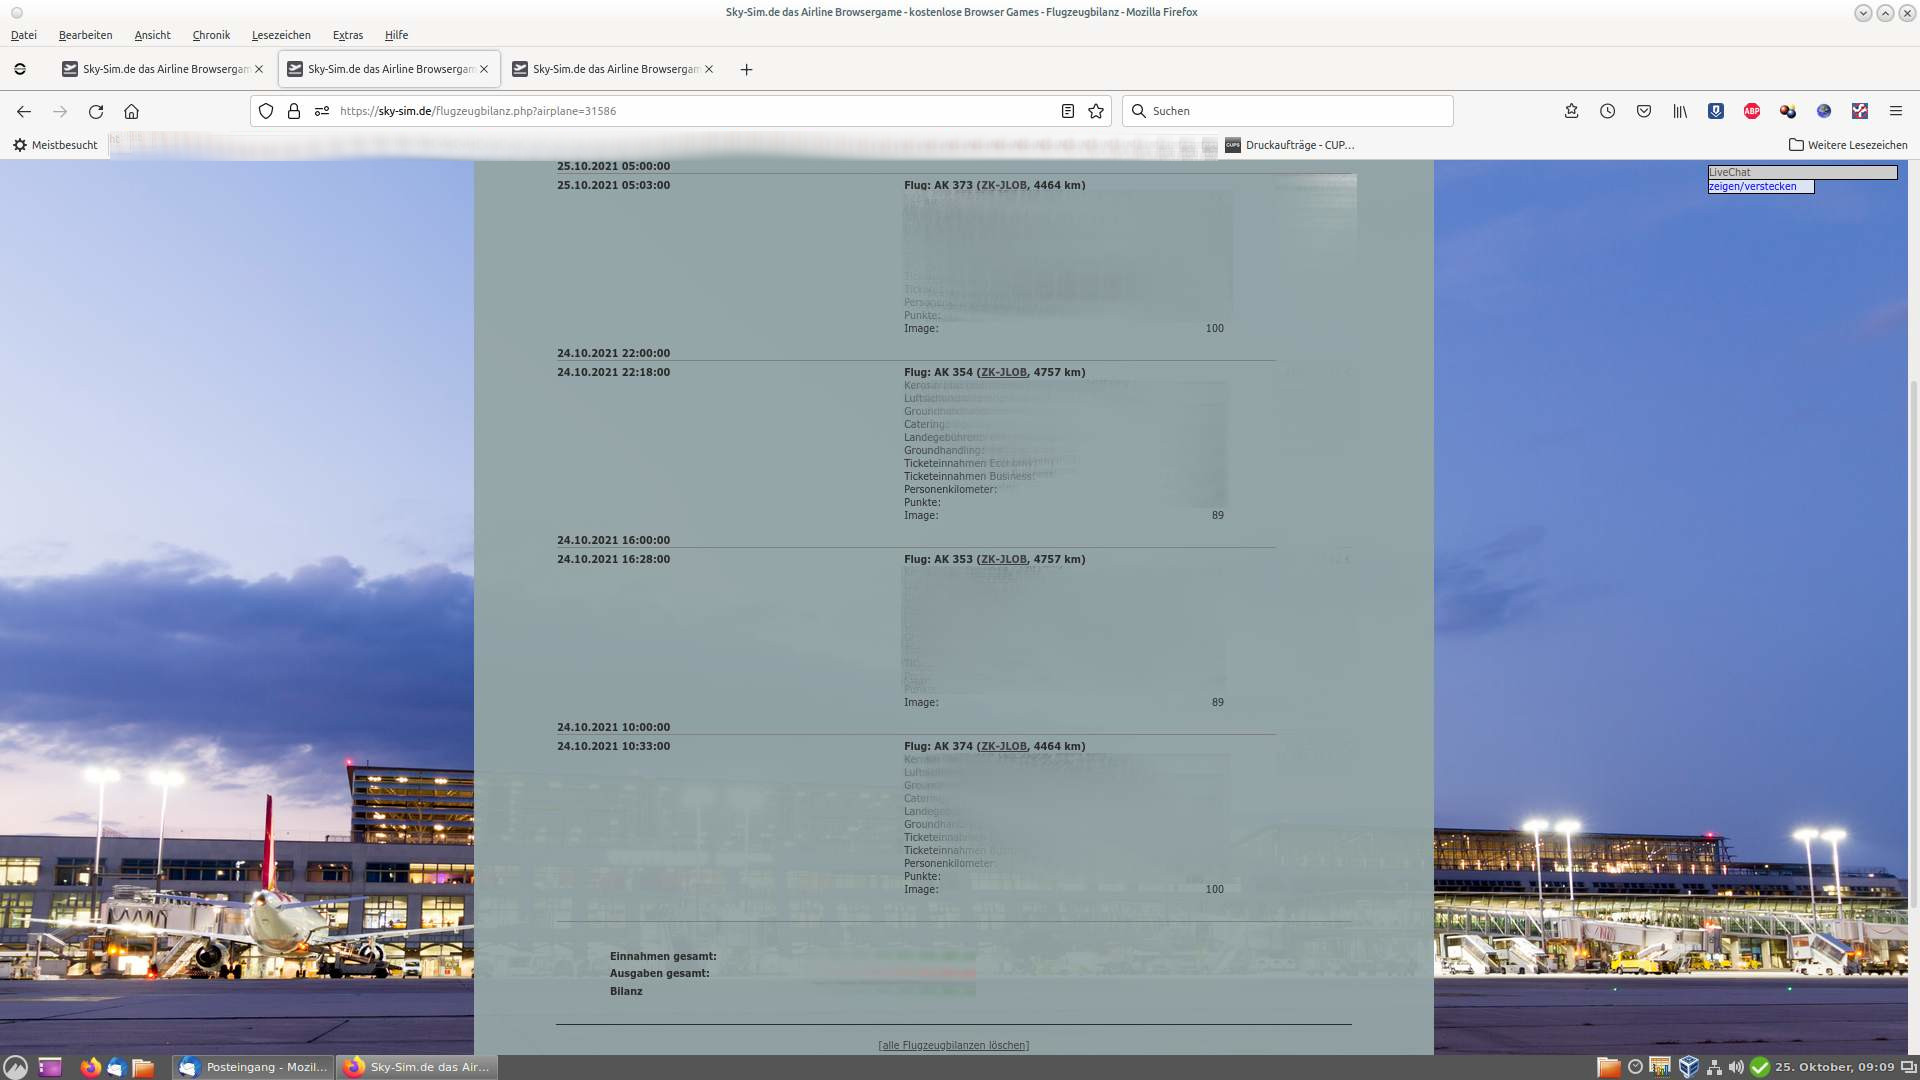Click the alle Flugzeugbilanzen löschen link
The width and height of the screenshot is (1920, 1080).
[953, 1045]
